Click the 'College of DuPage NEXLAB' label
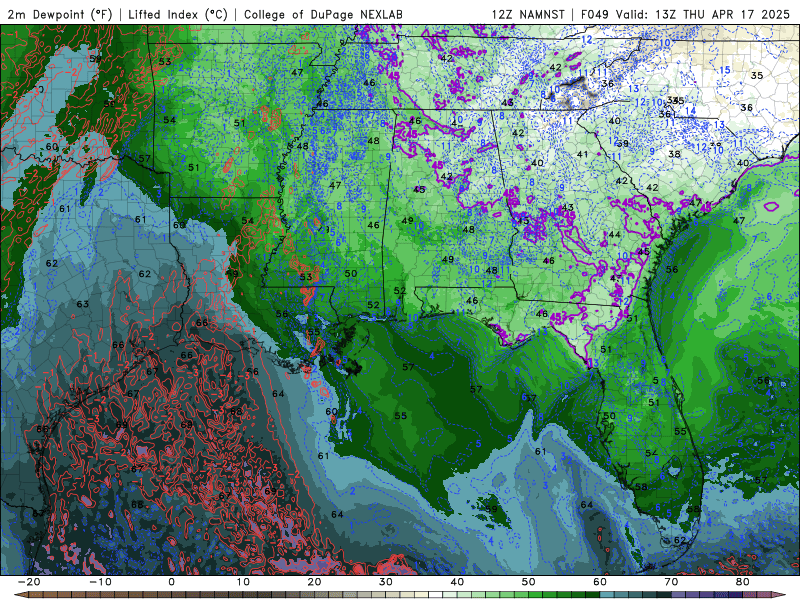Screen dimensions: 800x600 (x=323, y=14)
